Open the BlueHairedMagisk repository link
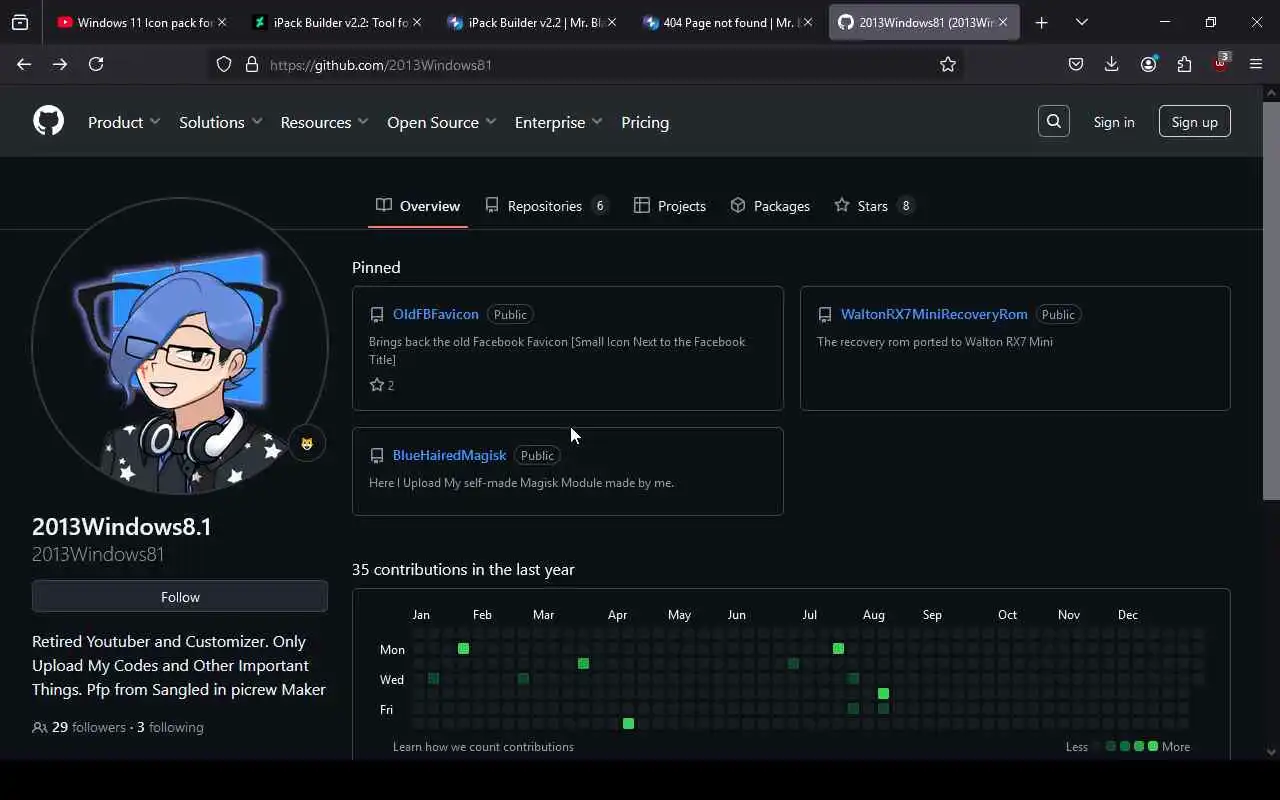The image size is (1280, 800). point(449,455)
